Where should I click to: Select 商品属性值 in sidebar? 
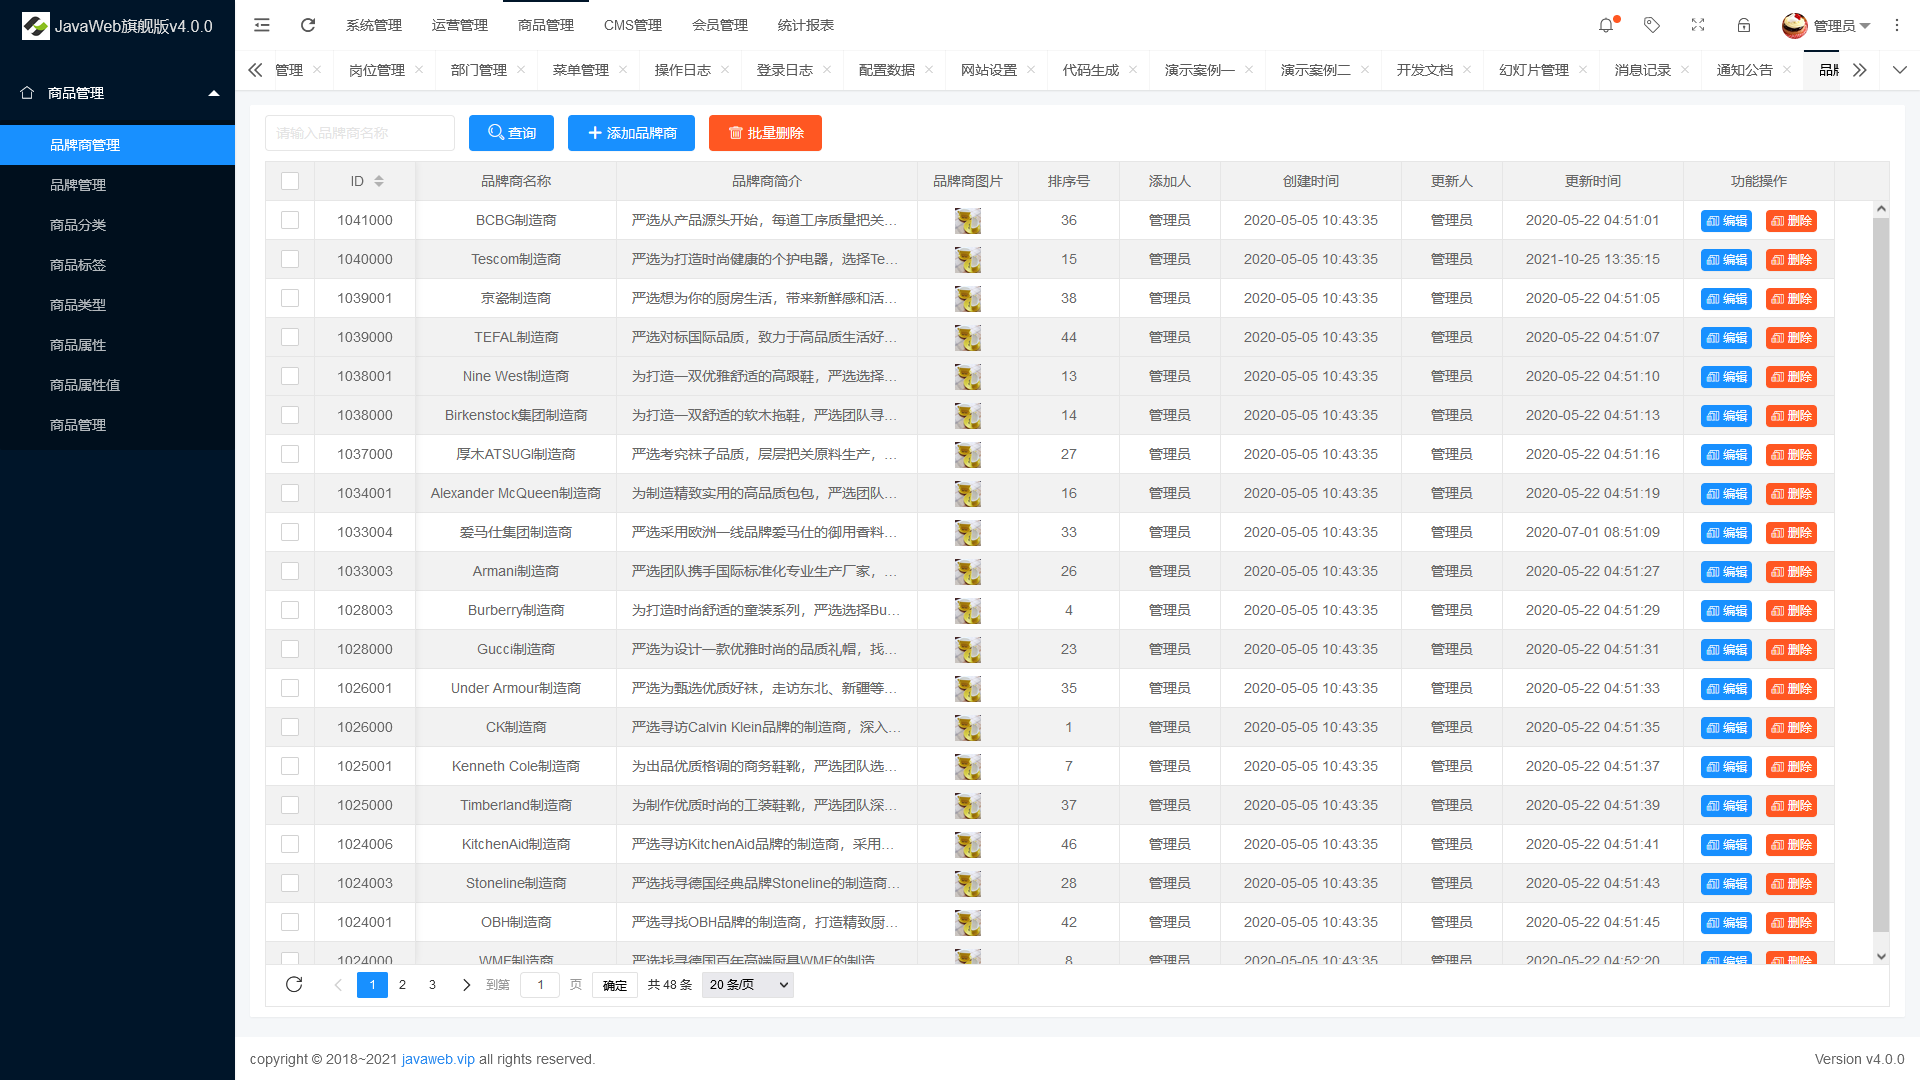[x=117, y=385]
